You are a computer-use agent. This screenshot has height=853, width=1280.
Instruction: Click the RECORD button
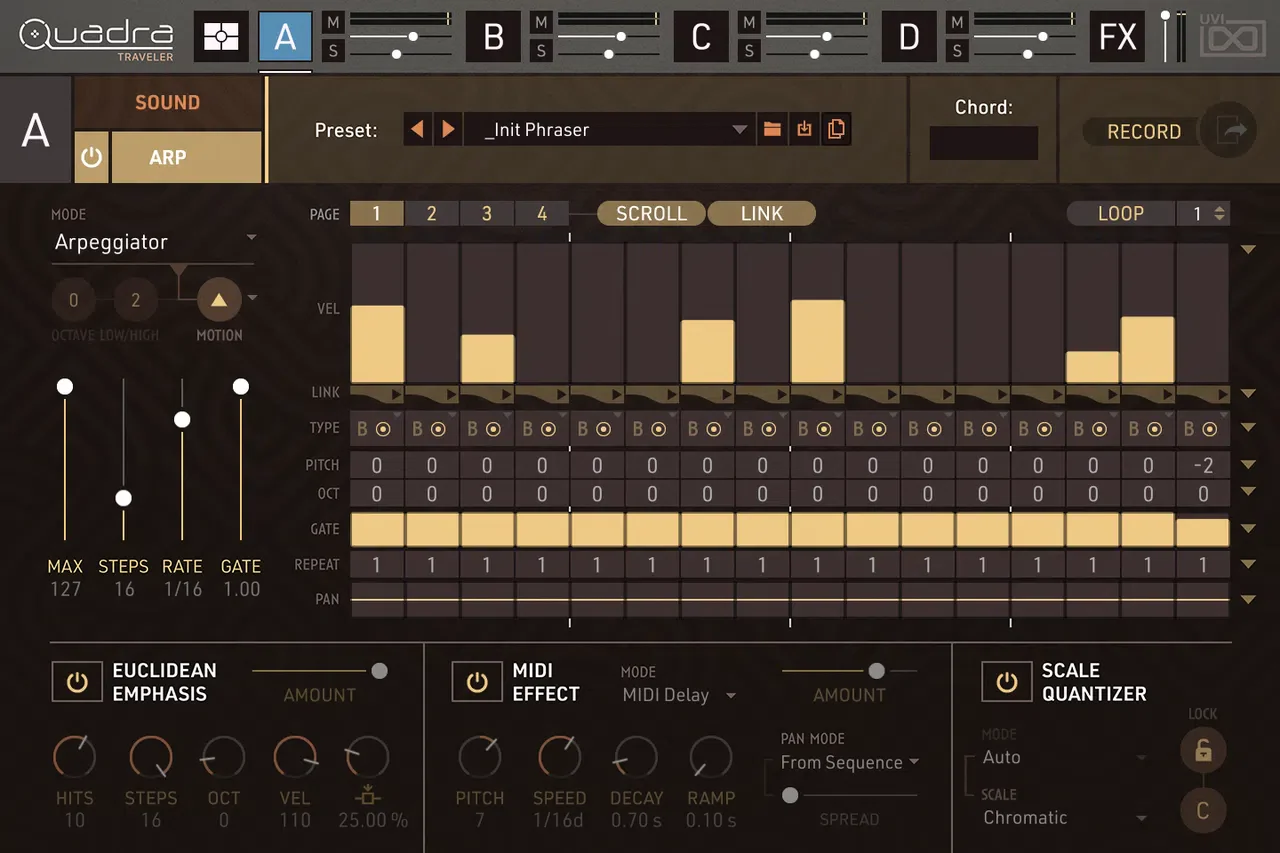point(1144,131)
